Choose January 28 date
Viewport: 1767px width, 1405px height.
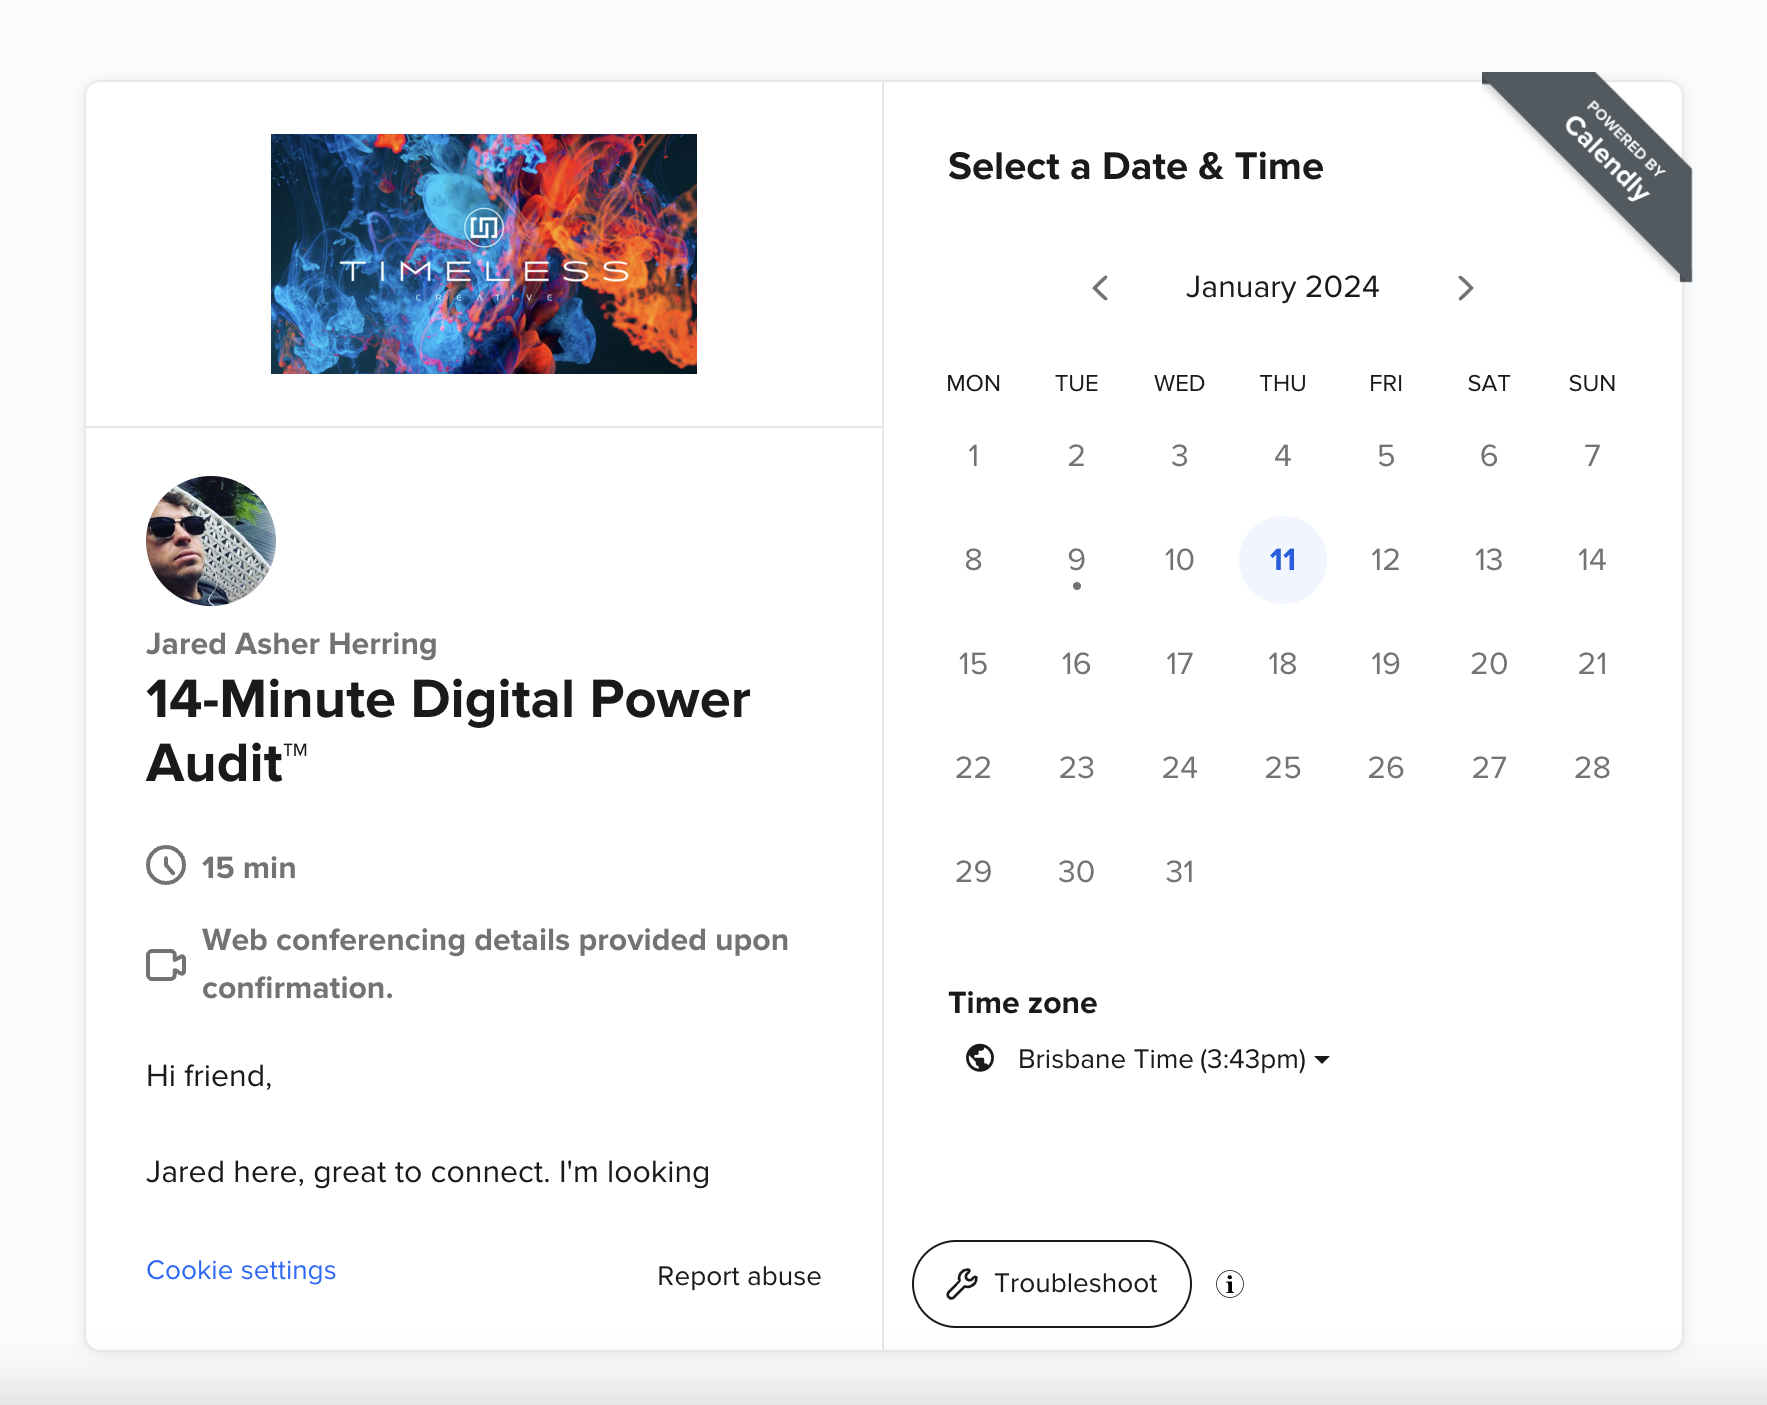1592,768
